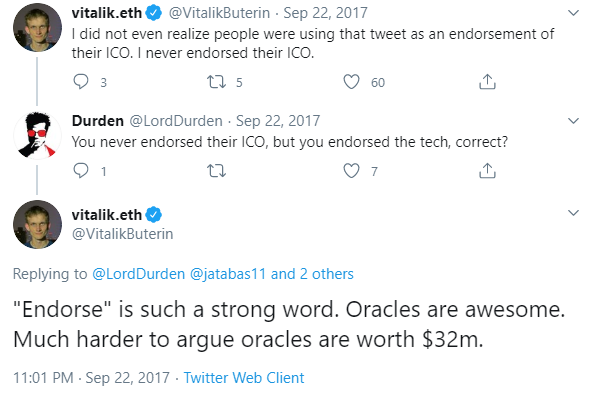Reply to Durden's tweet via comment icon

click(x=81, y=171)
